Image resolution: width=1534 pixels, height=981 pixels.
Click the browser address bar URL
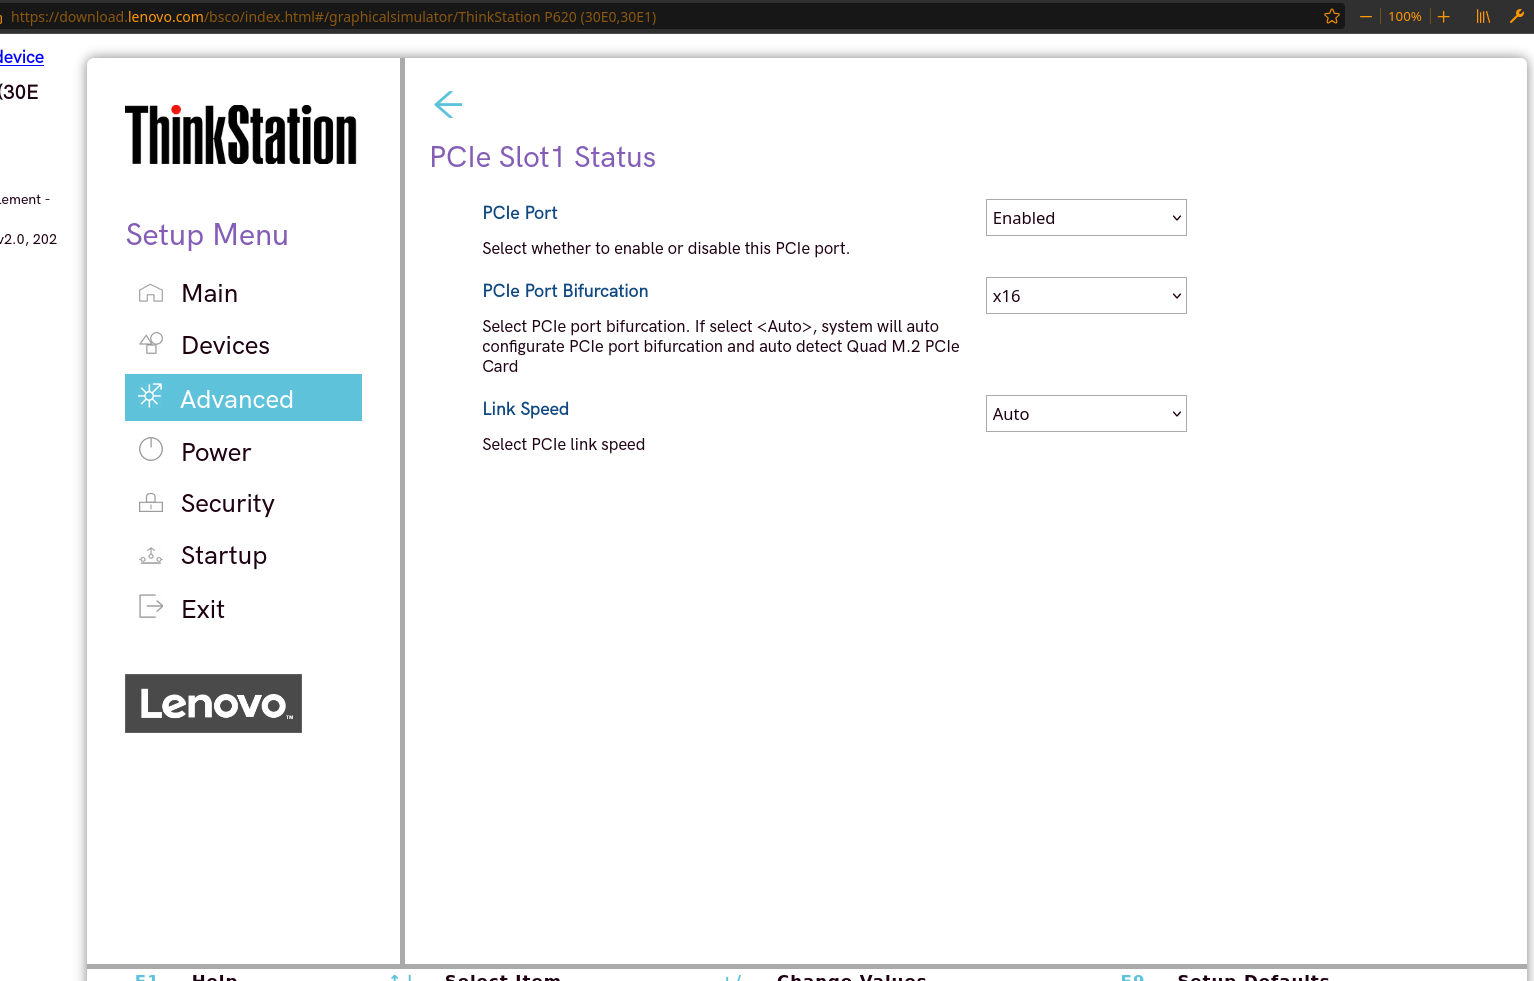click(x=334, y=17)
